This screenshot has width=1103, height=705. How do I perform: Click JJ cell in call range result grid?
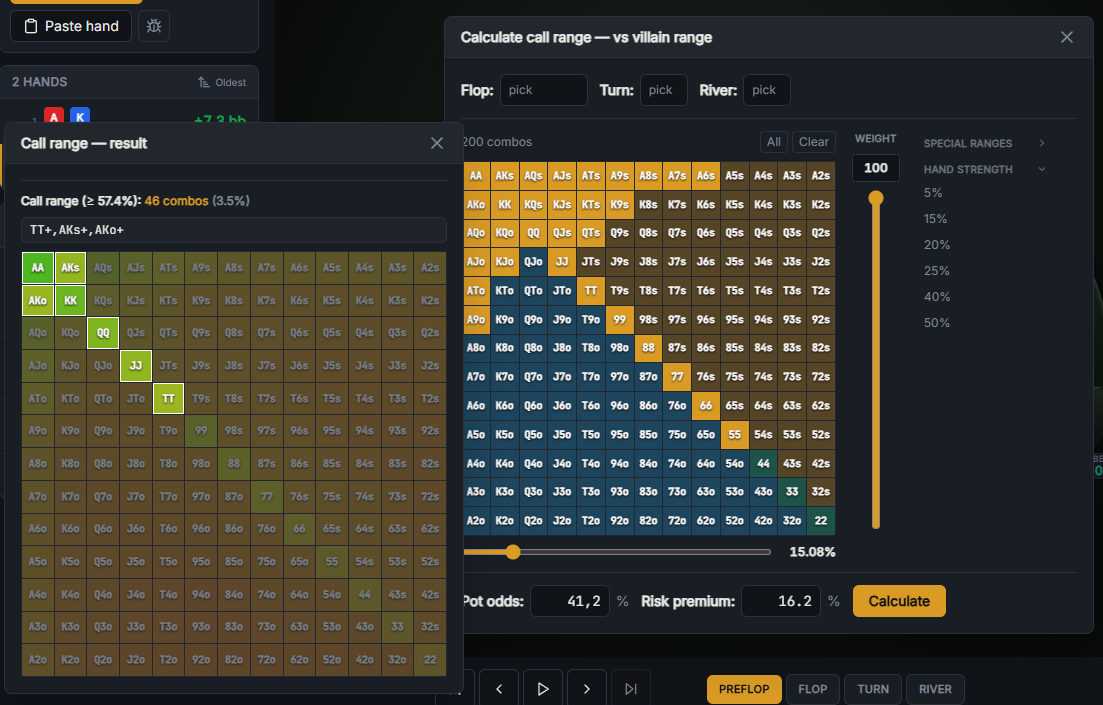point(136,366)
